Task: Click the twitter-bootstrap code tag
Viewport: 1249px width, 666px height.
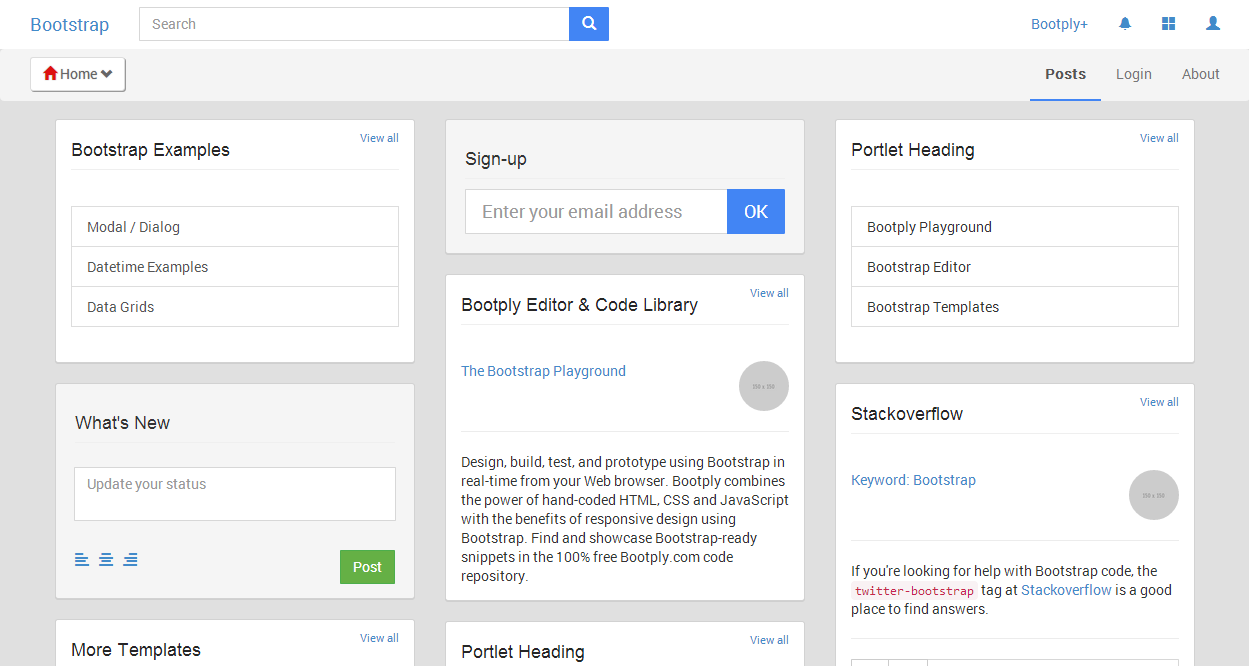Action: [914, 591]
